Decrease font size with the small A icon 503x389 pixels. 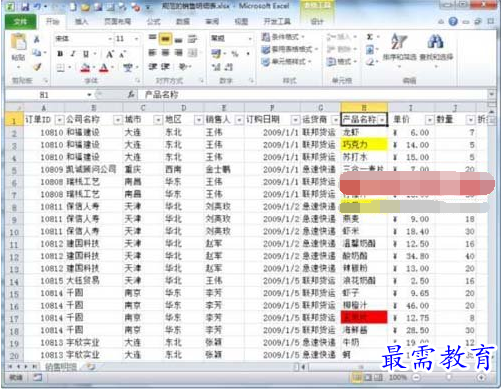pyautogui.click(x=122, y=54)
